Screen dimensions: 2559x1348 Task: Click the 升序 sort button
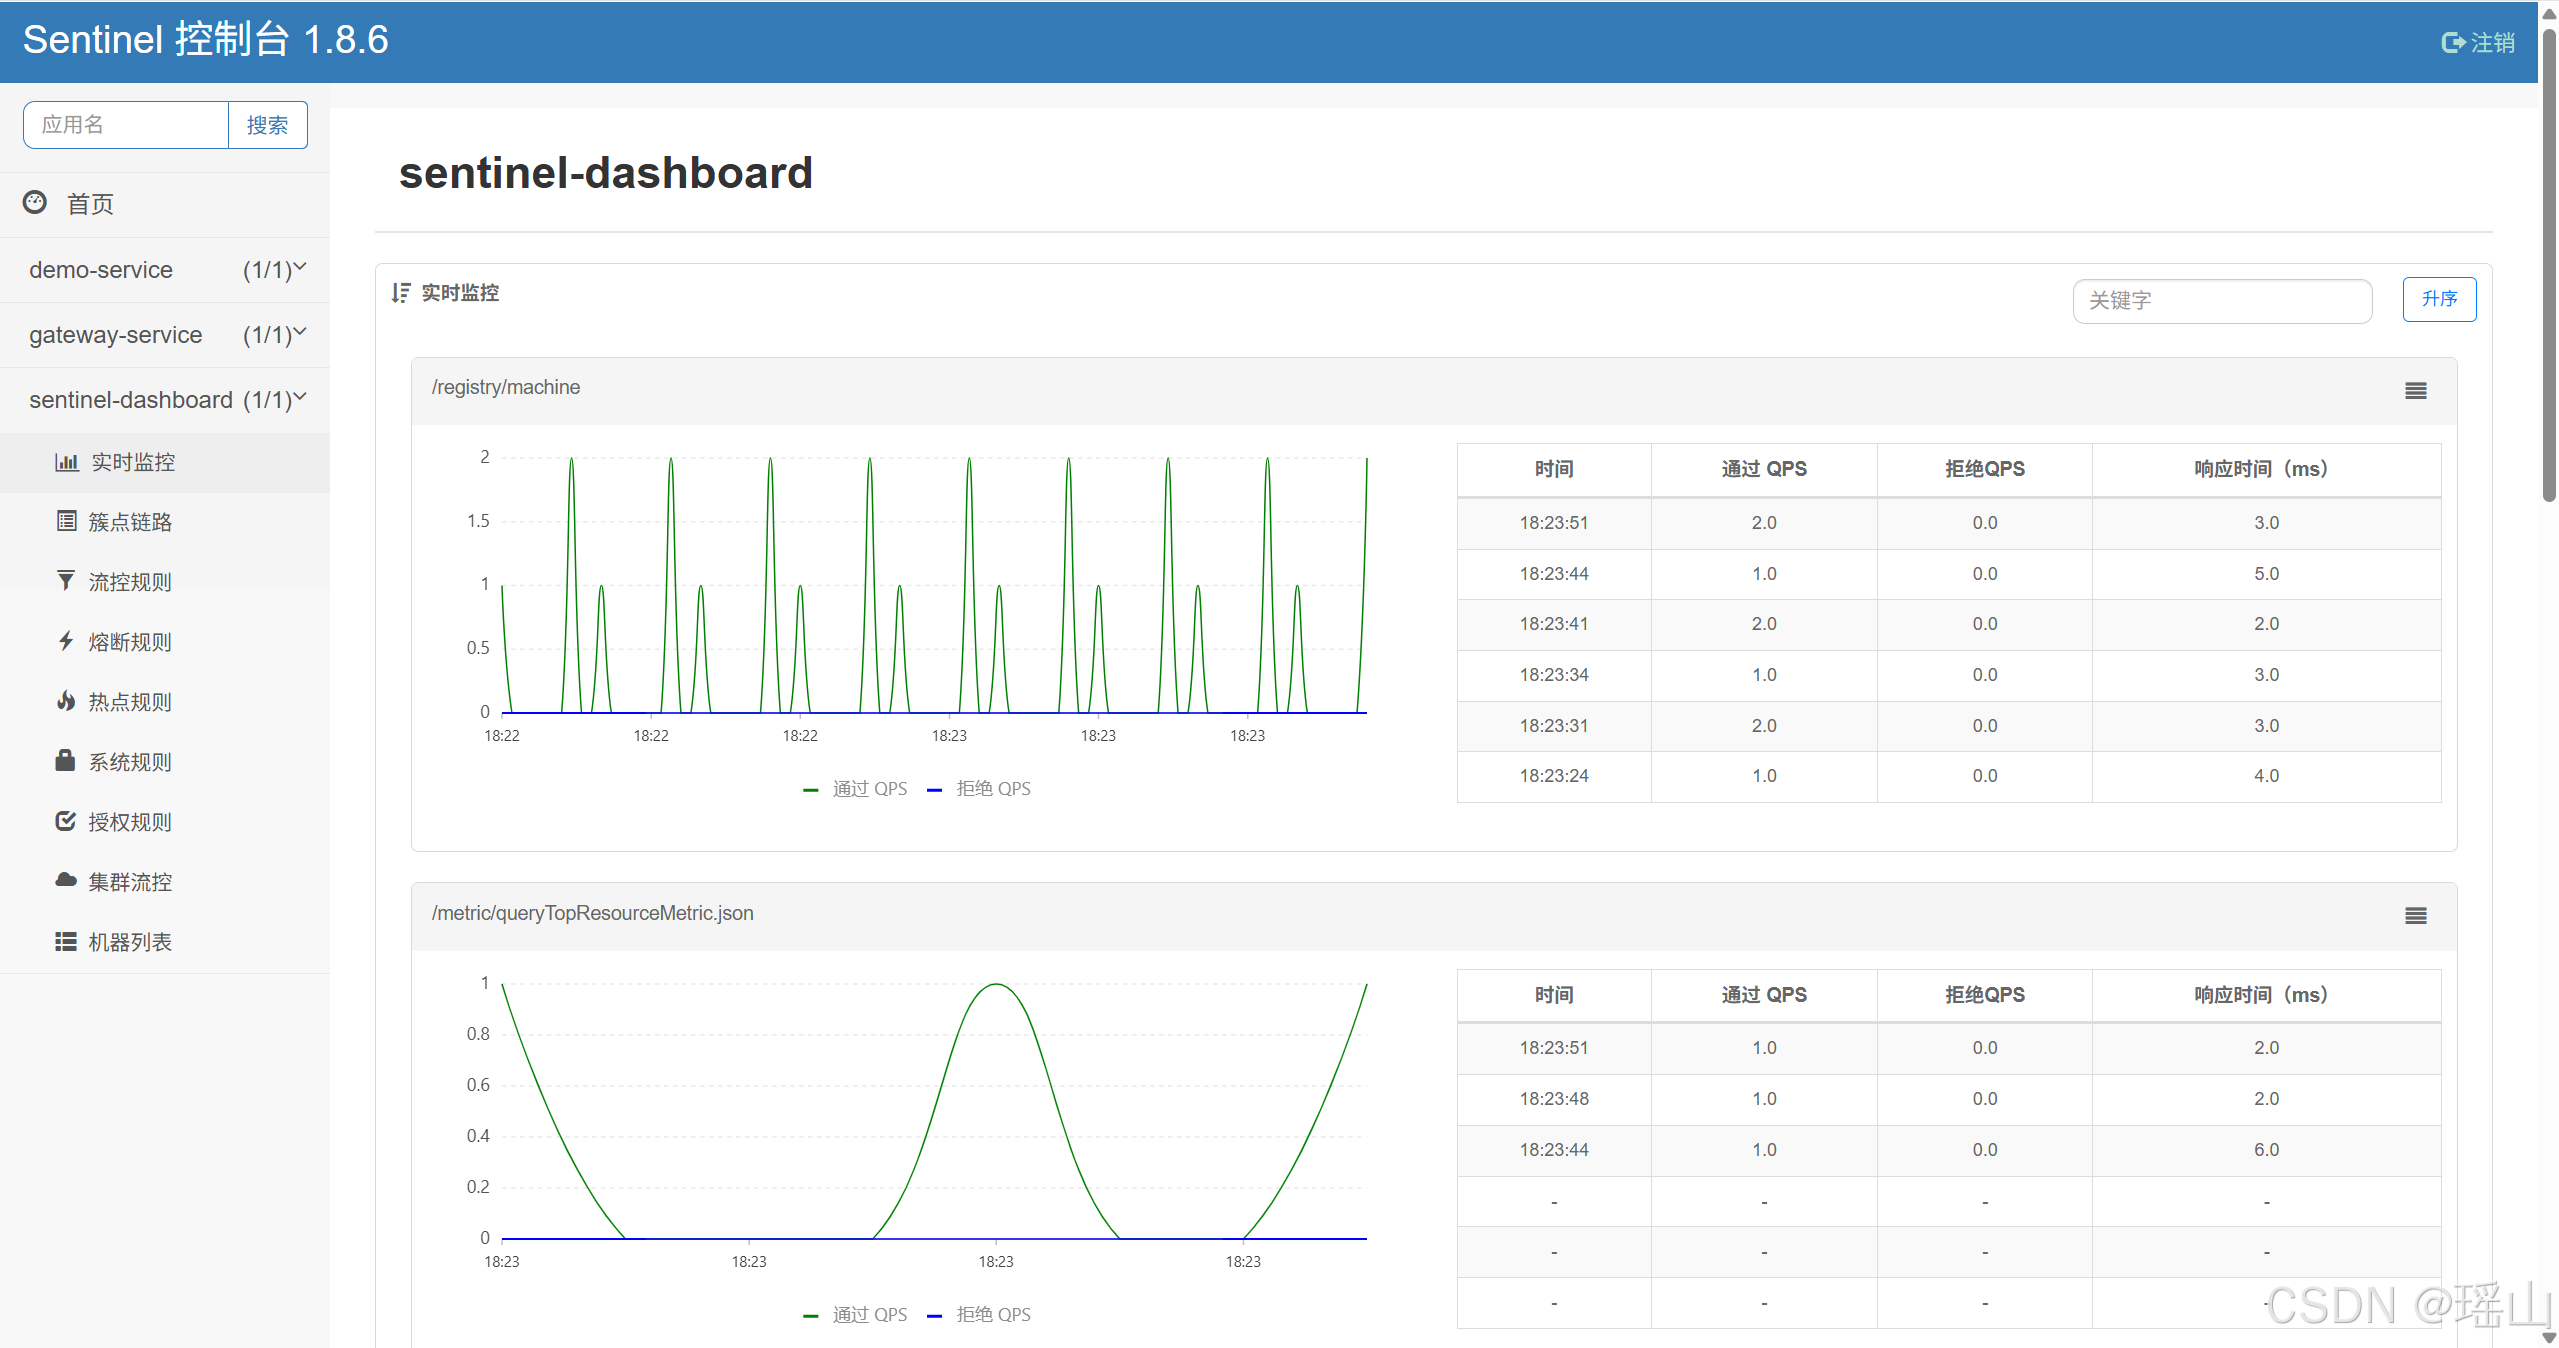[2438, 299]
